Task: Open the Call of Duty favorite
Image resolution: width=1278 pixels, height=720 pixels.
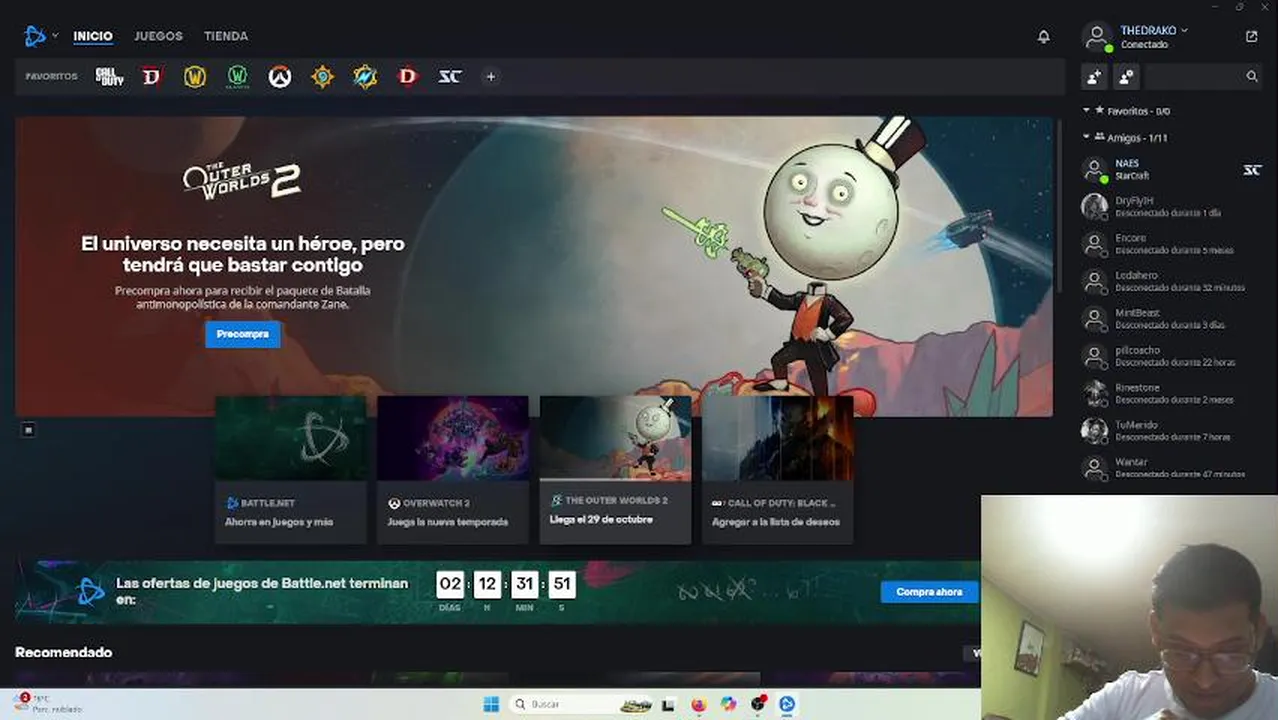Action: pyautogui.click(x=109, y=77)
